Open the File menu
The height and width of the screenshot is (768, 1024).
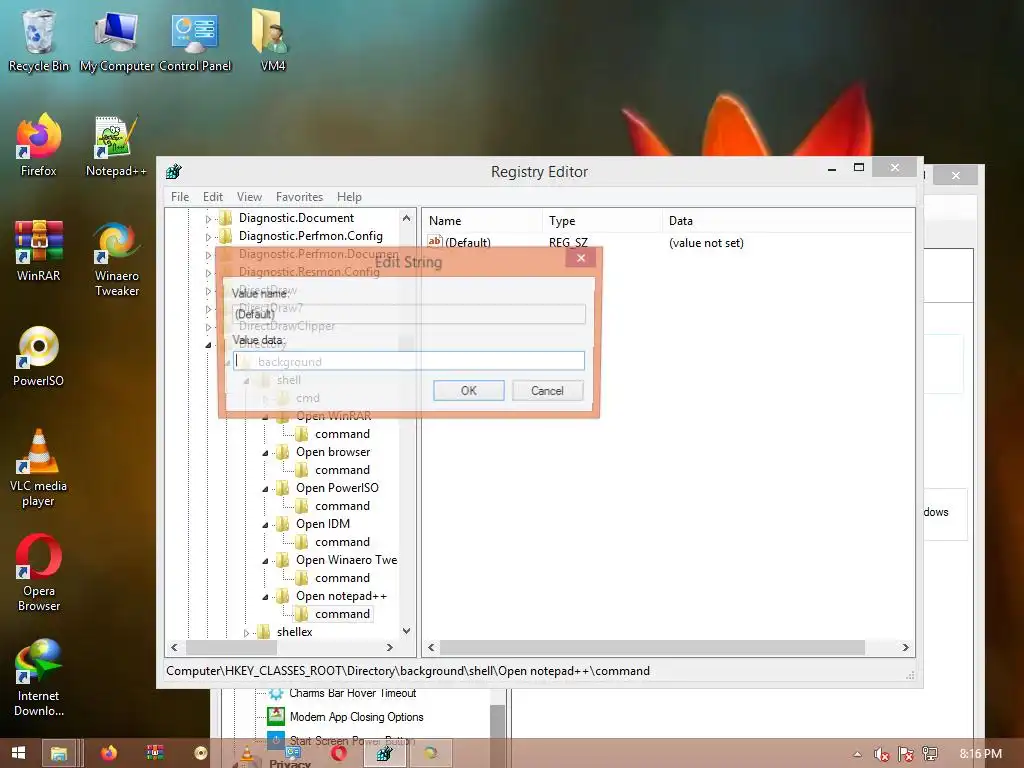pos(180,197)
